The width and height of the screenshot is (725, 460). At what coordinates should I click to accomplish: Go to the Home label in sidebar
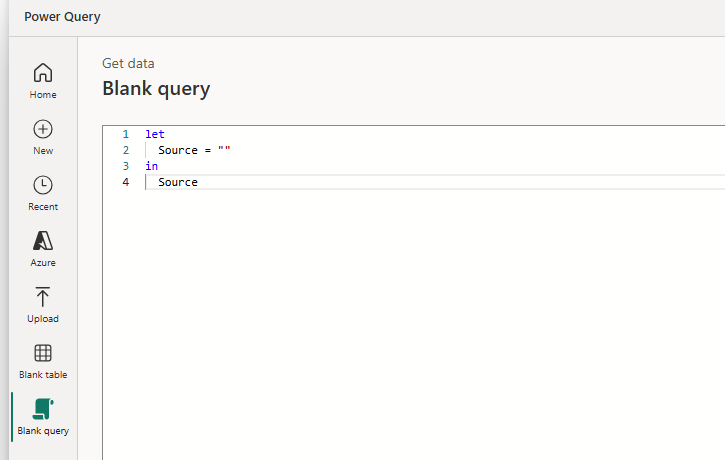tap(43, 95)
